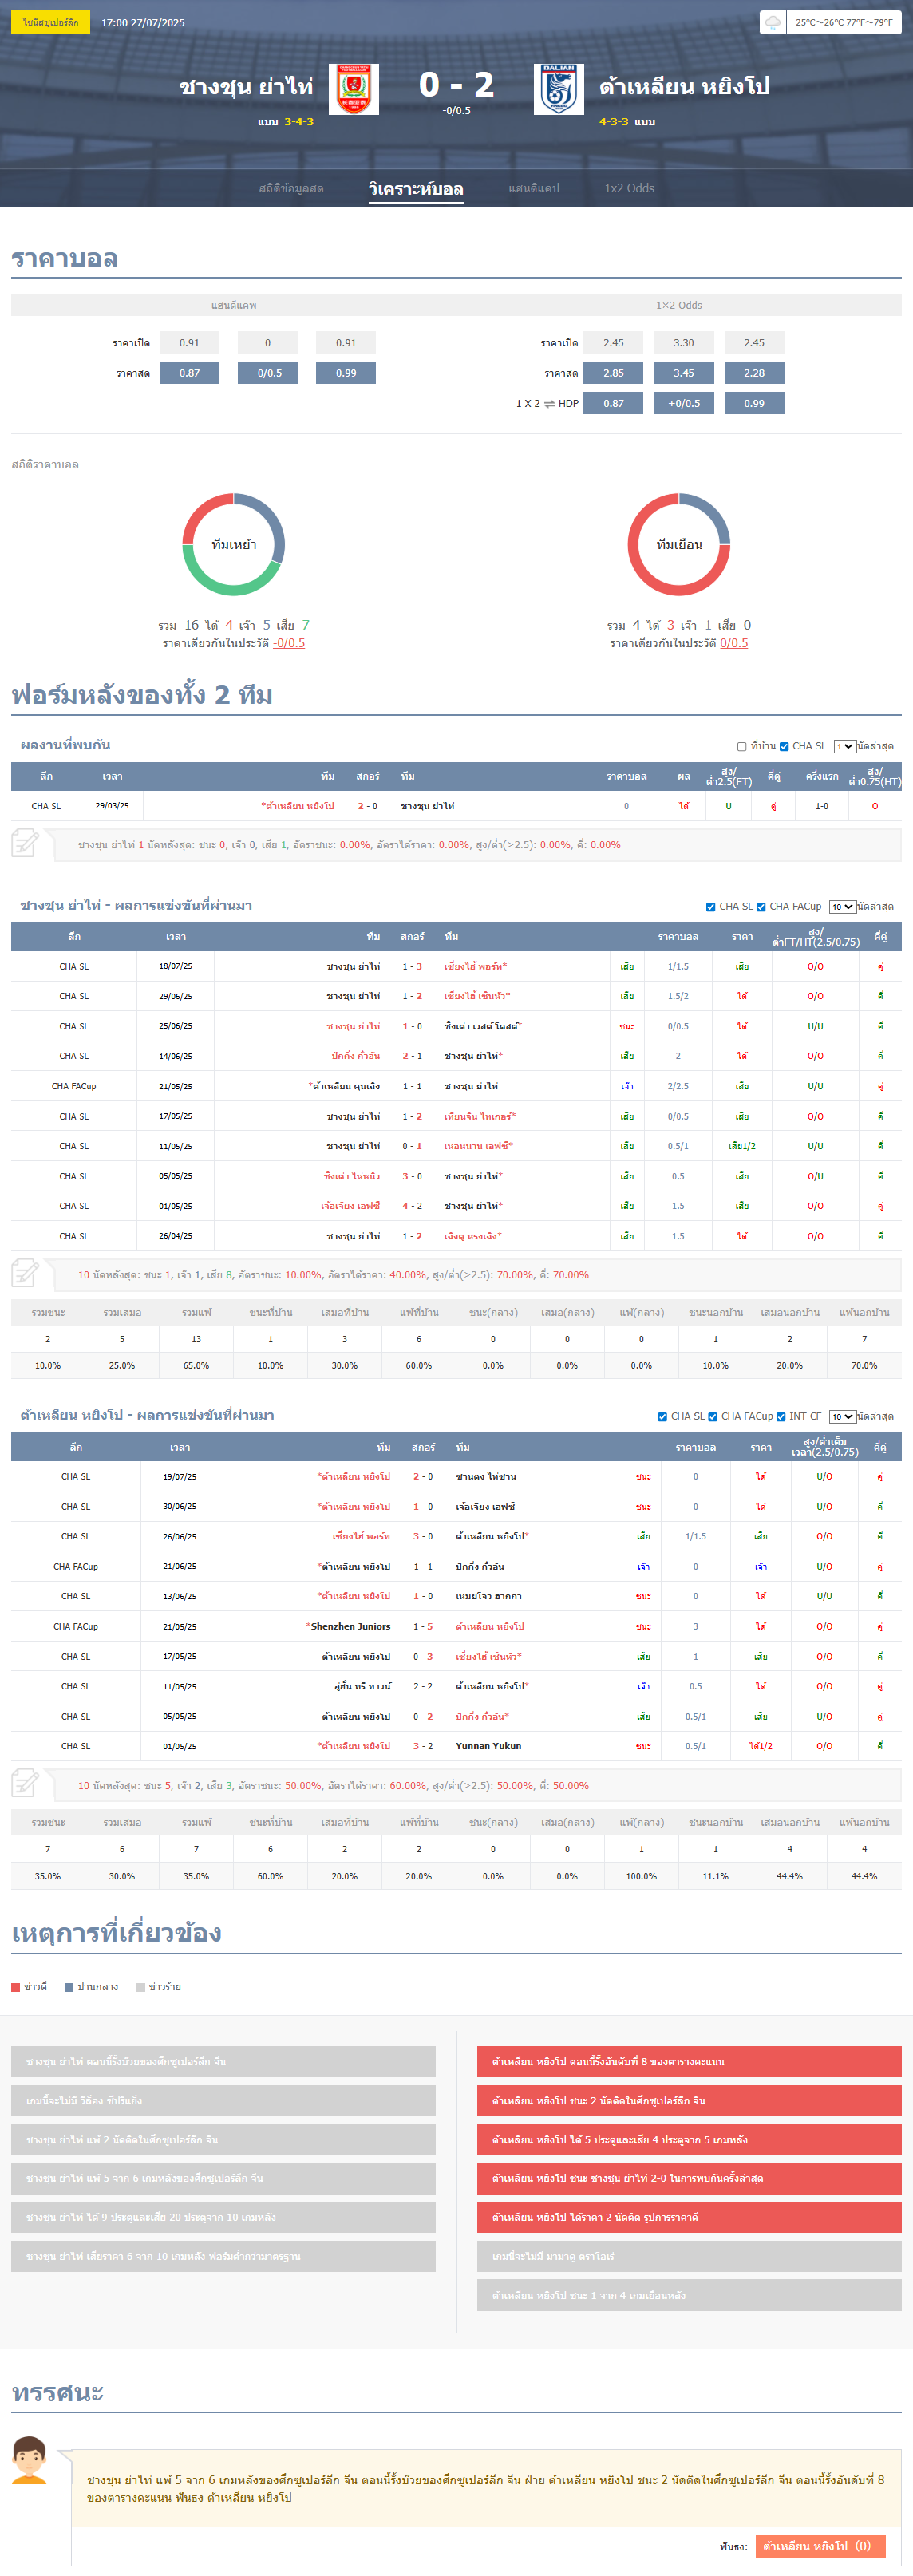This screenshot has height=2576, width=913.
Task: Click the 0/0.5 link under away donut chart
Action: [x=734, y=643]
